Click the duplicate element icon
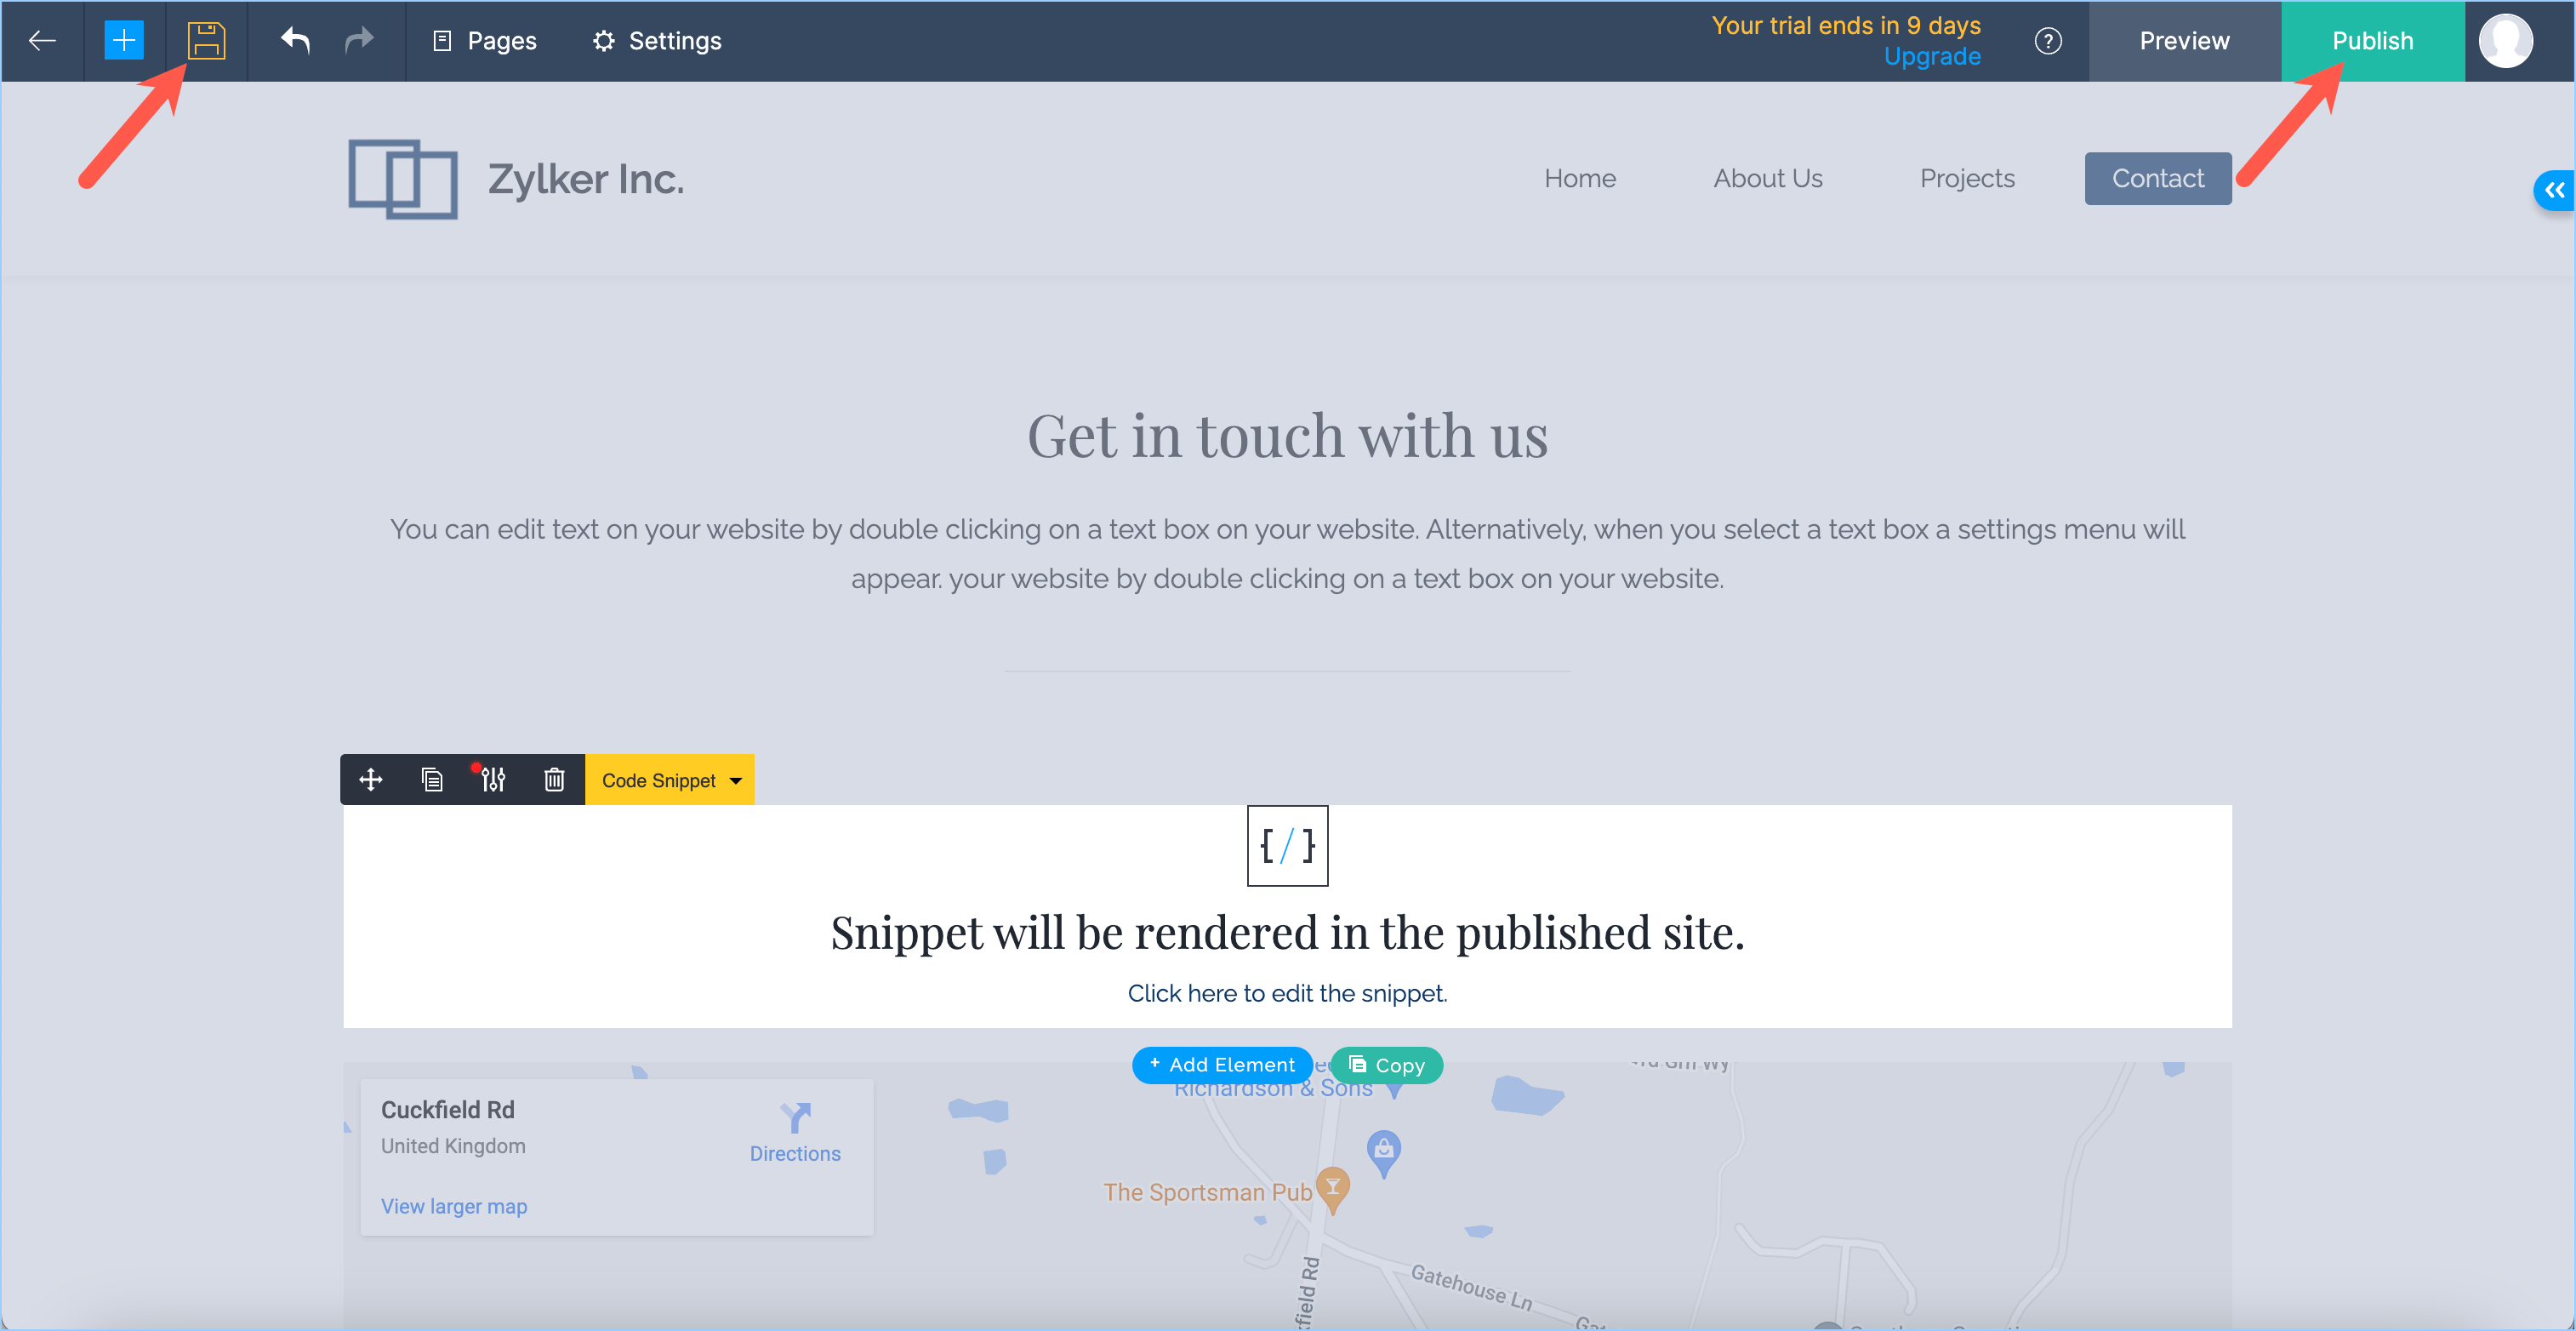The height and width of the screenshot is (1331, 2576). tap(432, 780)
